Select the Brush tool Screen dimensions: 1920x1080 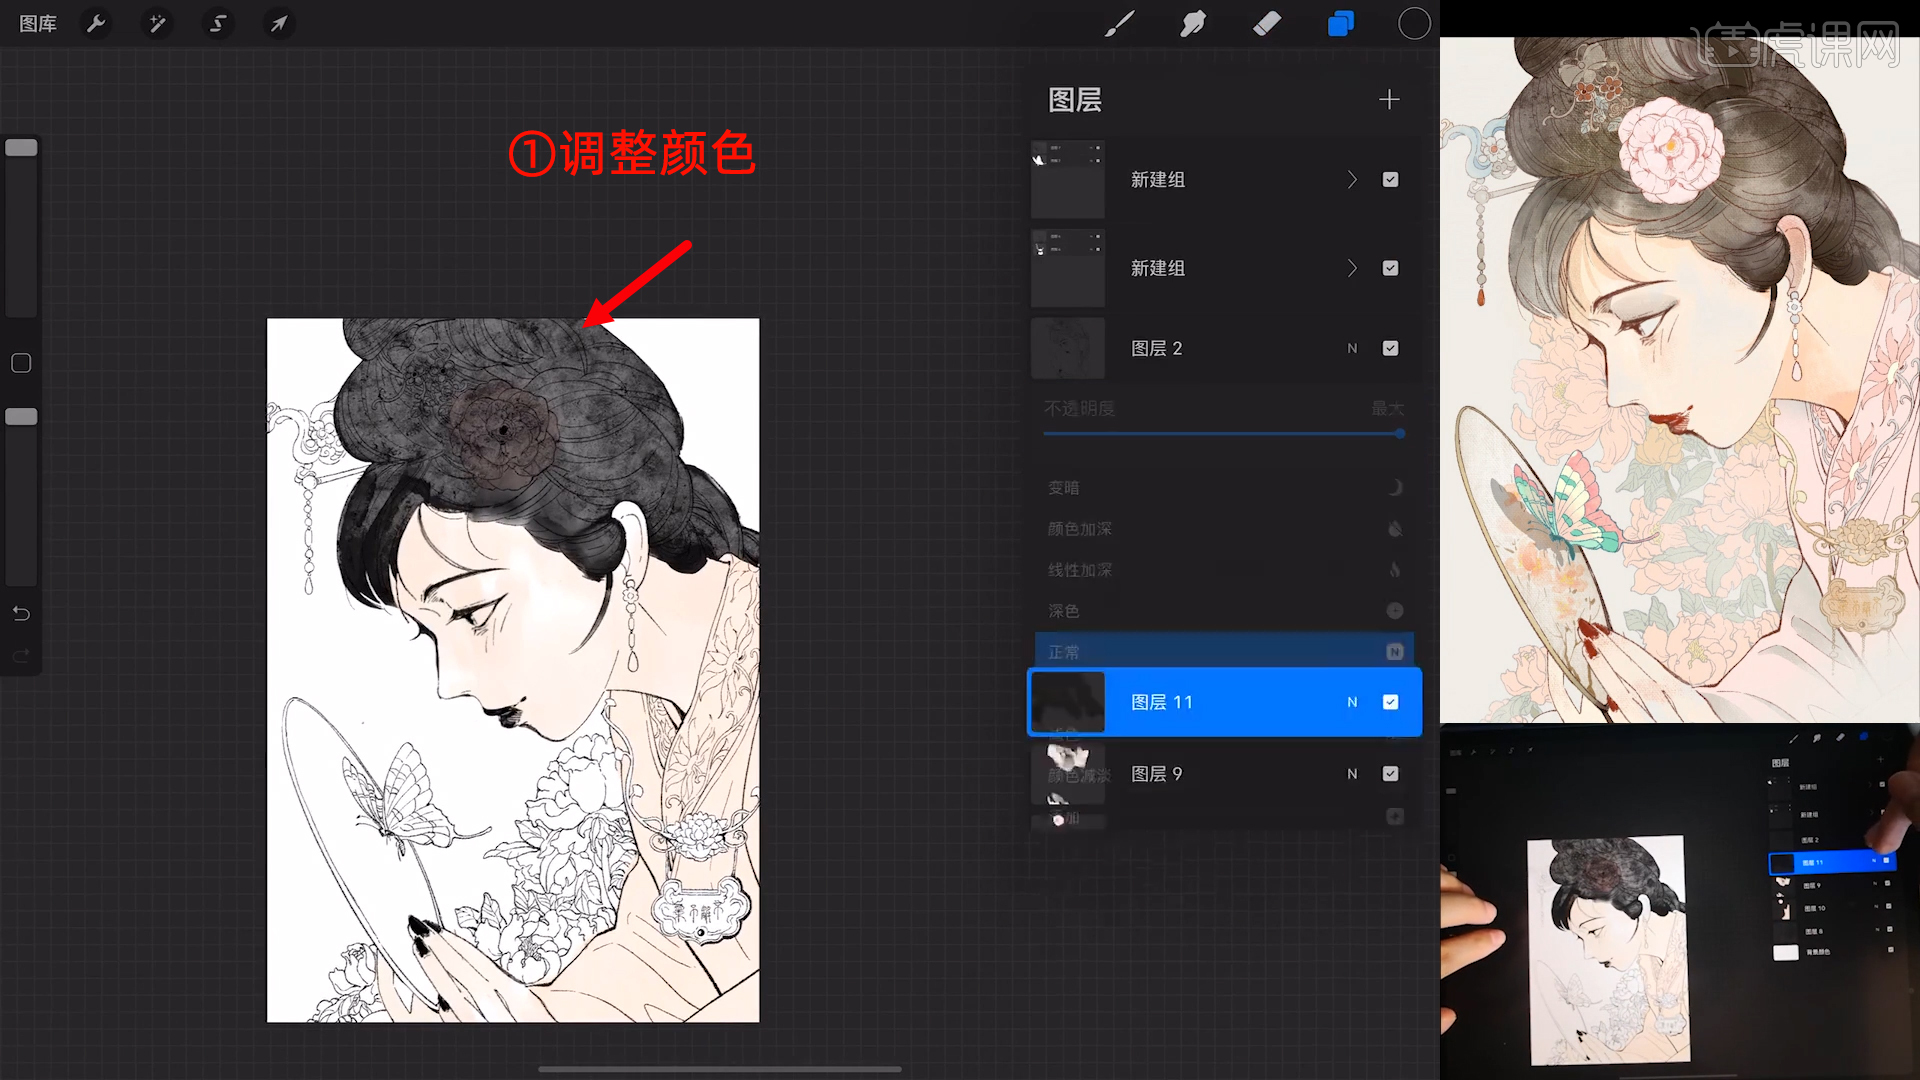[1119, 23]
